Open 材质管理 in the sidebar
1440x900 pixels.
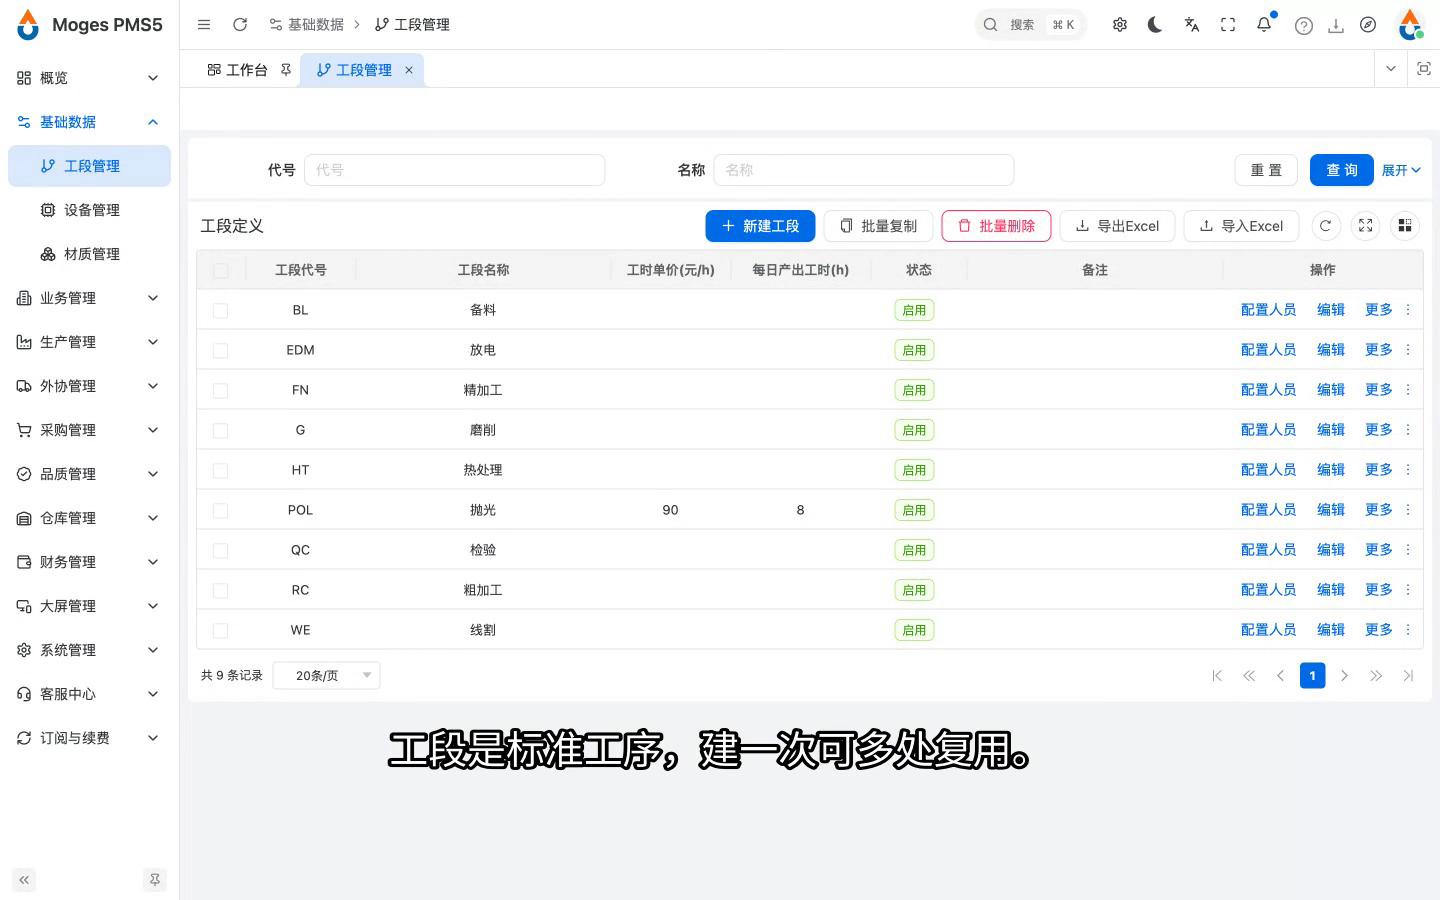(89, 254)
